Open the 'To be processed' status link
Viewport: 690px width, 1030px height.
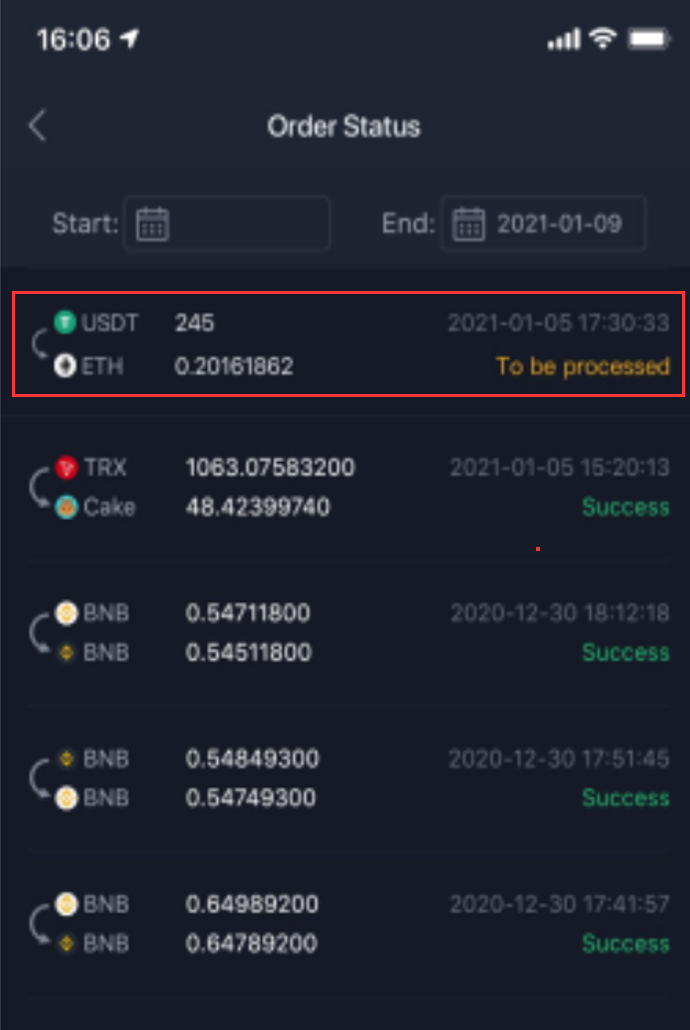[582, 366]
